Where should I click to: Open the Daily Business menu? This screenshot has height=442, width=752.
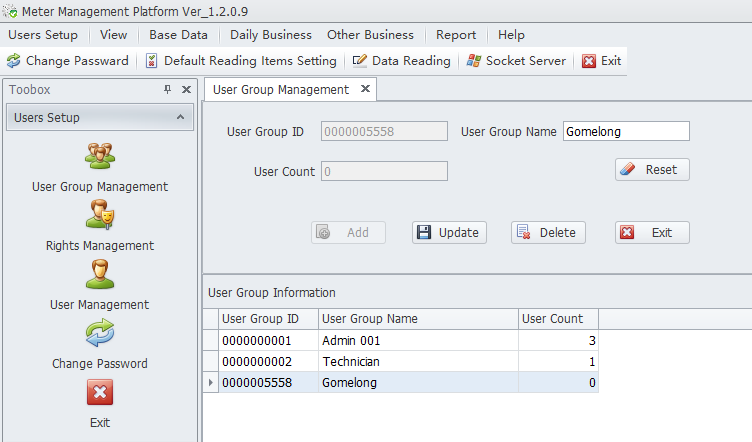coord(271,35)
